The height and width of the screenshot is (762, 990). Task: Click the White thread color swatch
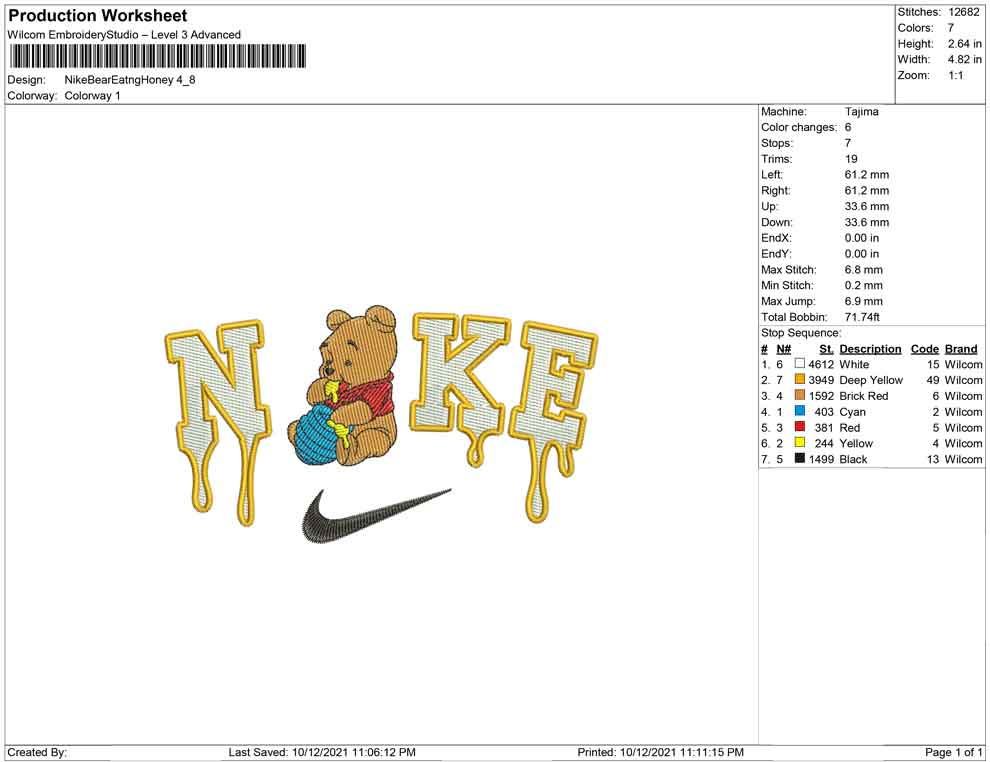pyautogui.click(x=799, y=364)
